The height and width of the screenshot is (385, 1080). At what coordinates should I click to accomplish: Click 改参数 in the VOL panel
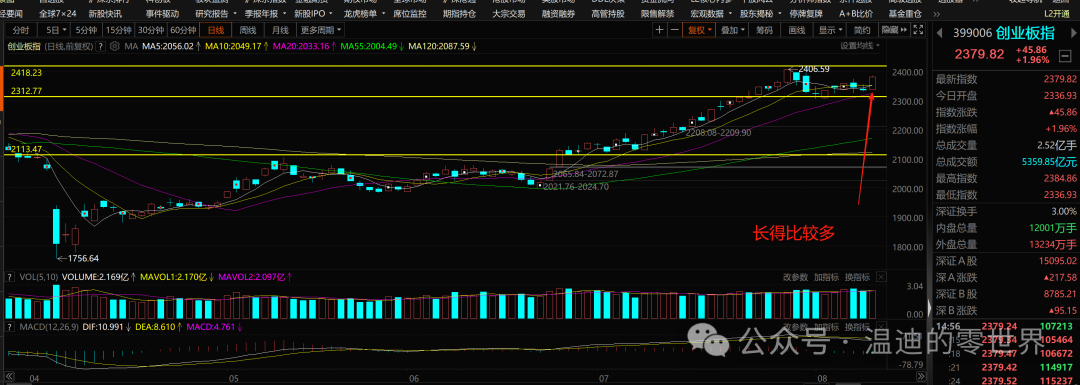tap(795, 278)
